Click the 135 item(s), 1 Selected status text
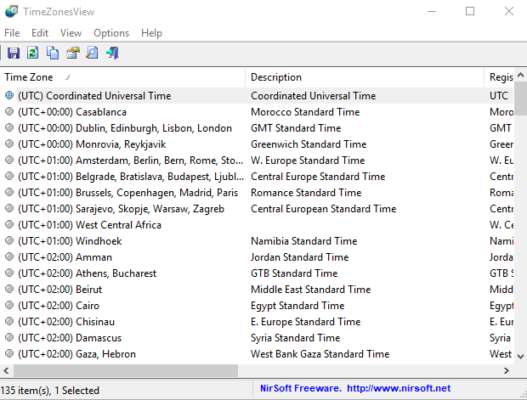This screenshot has height=400, width=527. pyautogui.click(x=50, y=390)
